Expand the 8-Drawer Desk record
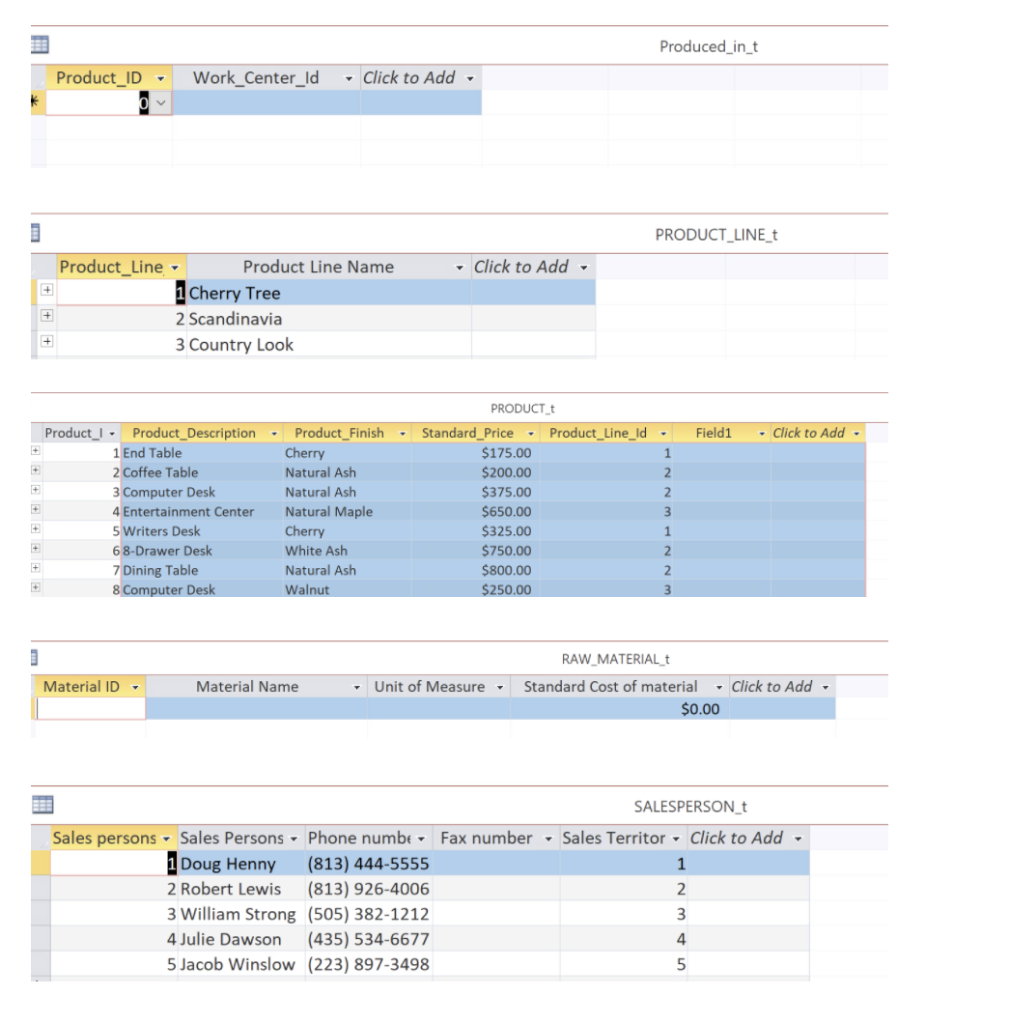This screenshot has height=1024, width=1010. (x=34, y=550)
